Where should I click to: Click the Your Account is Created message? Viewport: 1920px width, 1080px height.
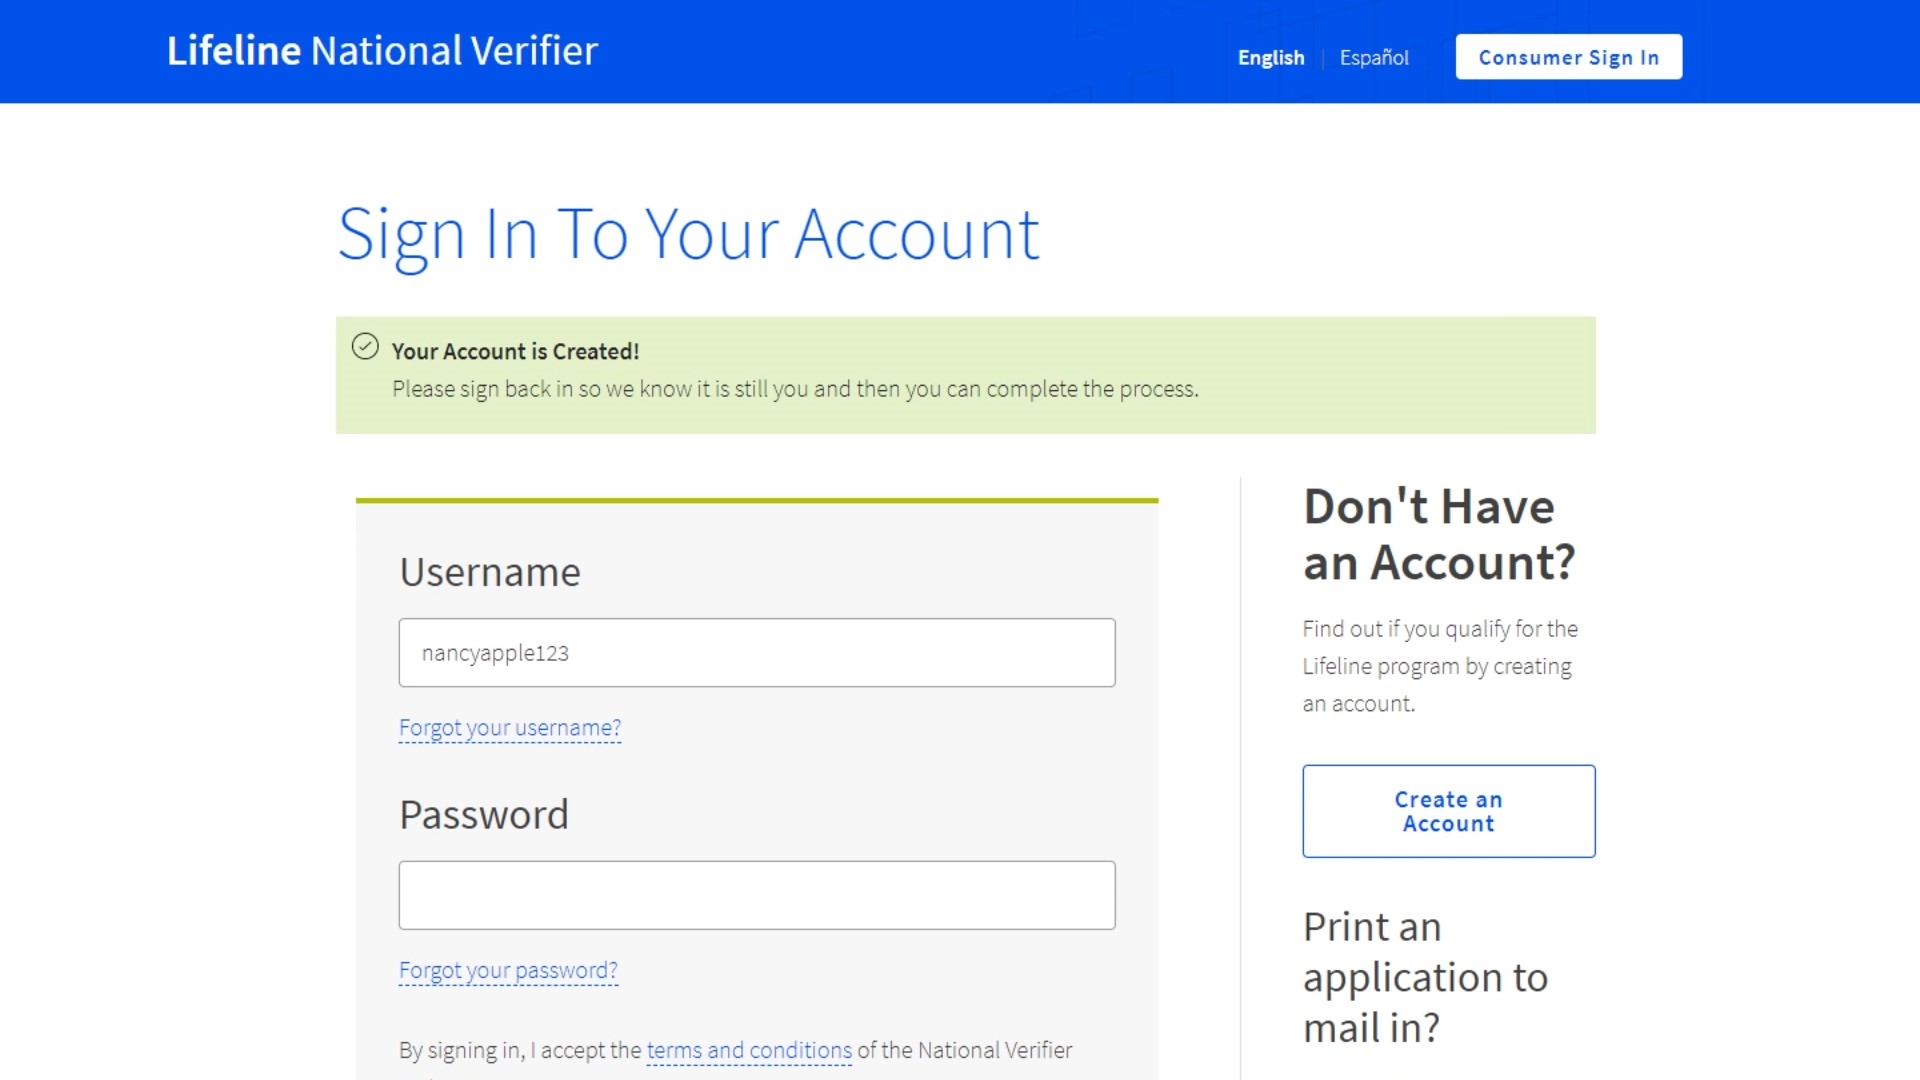coord(515,352)
